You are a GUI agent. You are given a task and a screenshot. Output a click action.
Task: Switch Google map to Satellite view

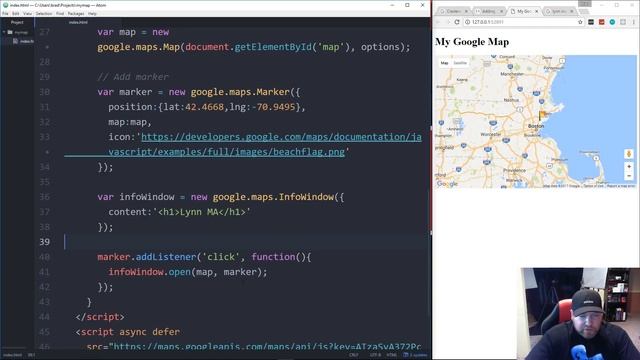pyautogui.click(x=460, y=63)
